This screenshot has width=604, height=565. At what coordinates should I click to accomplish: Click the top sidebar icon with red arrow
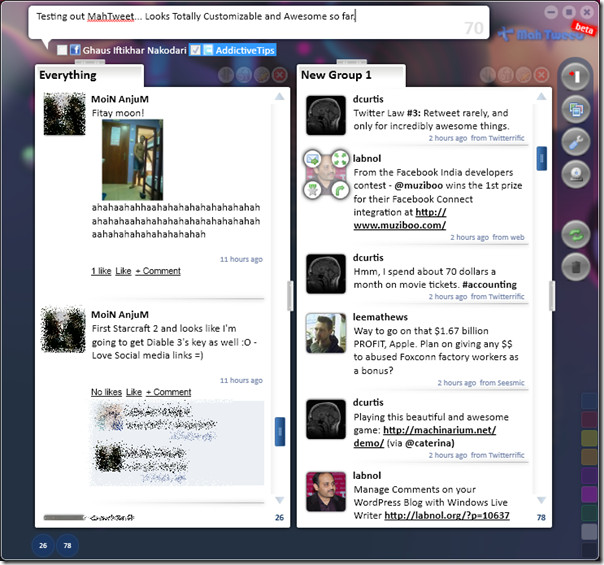coord(573,76)
